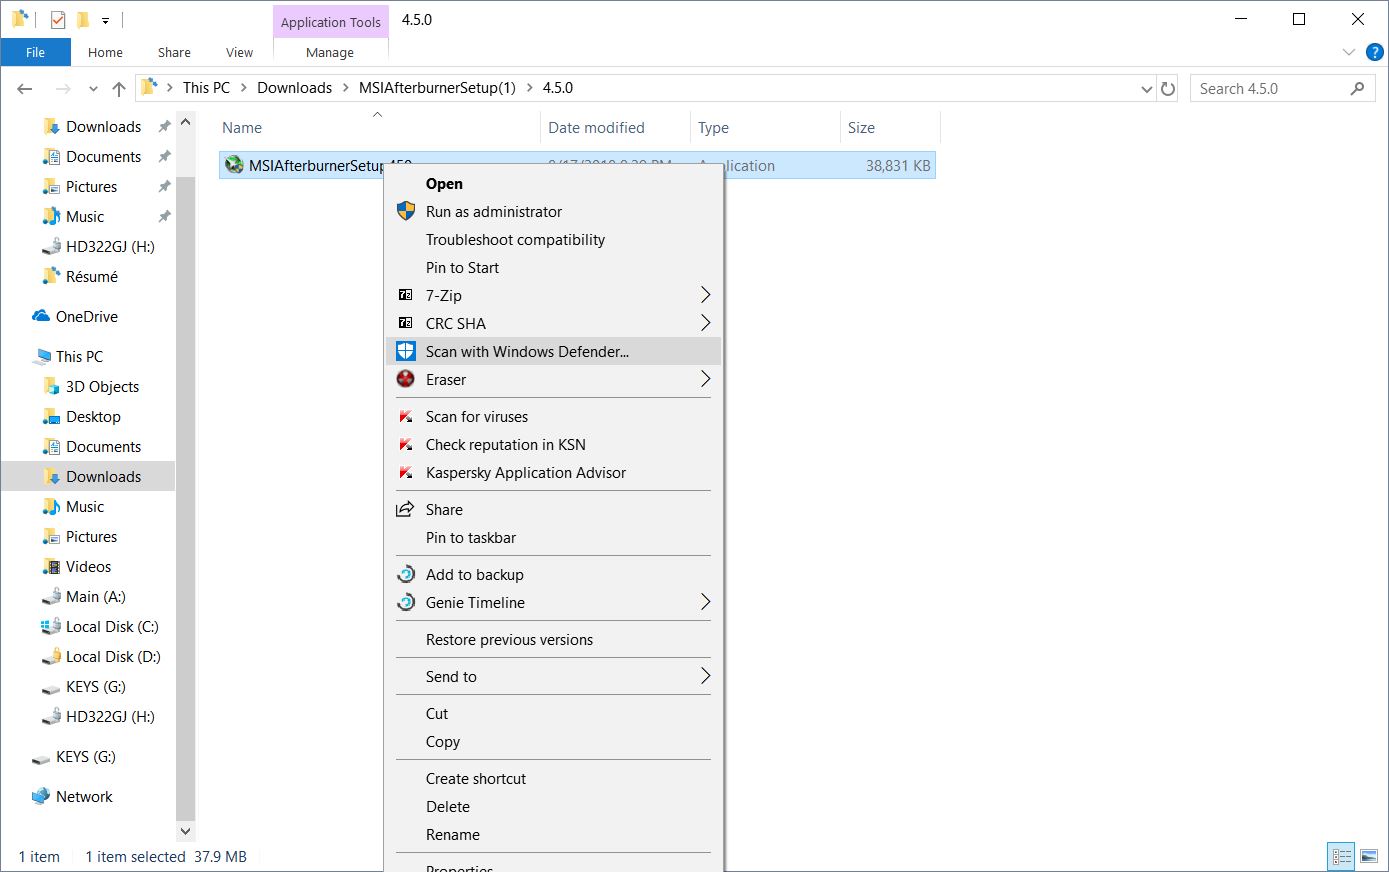Expand the CRC SHA submenu arrow
Viewport: 1389px width, 872px height.
[705, 323]
